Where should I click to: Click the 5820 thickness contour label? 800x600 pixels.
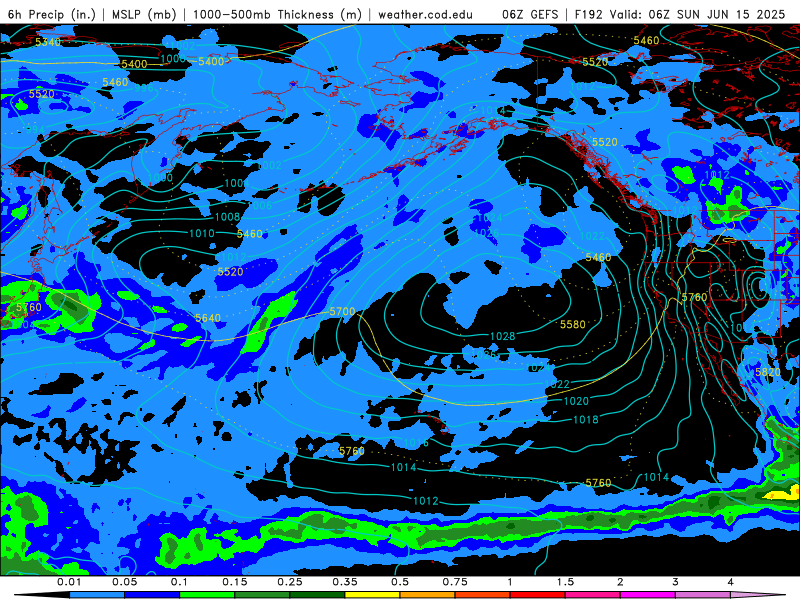(x=768, y=372)
